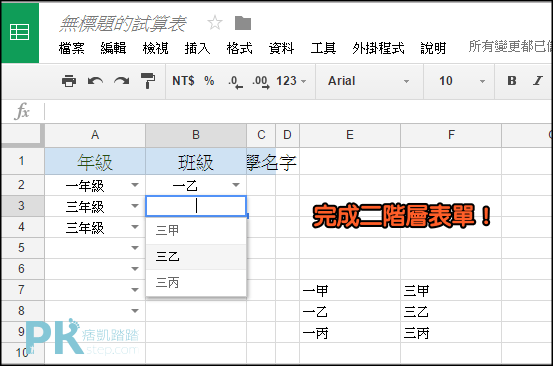Screen dimensions: 553x366
Task: Open dropdown arrow in cell B2
Action: (236, 185)
